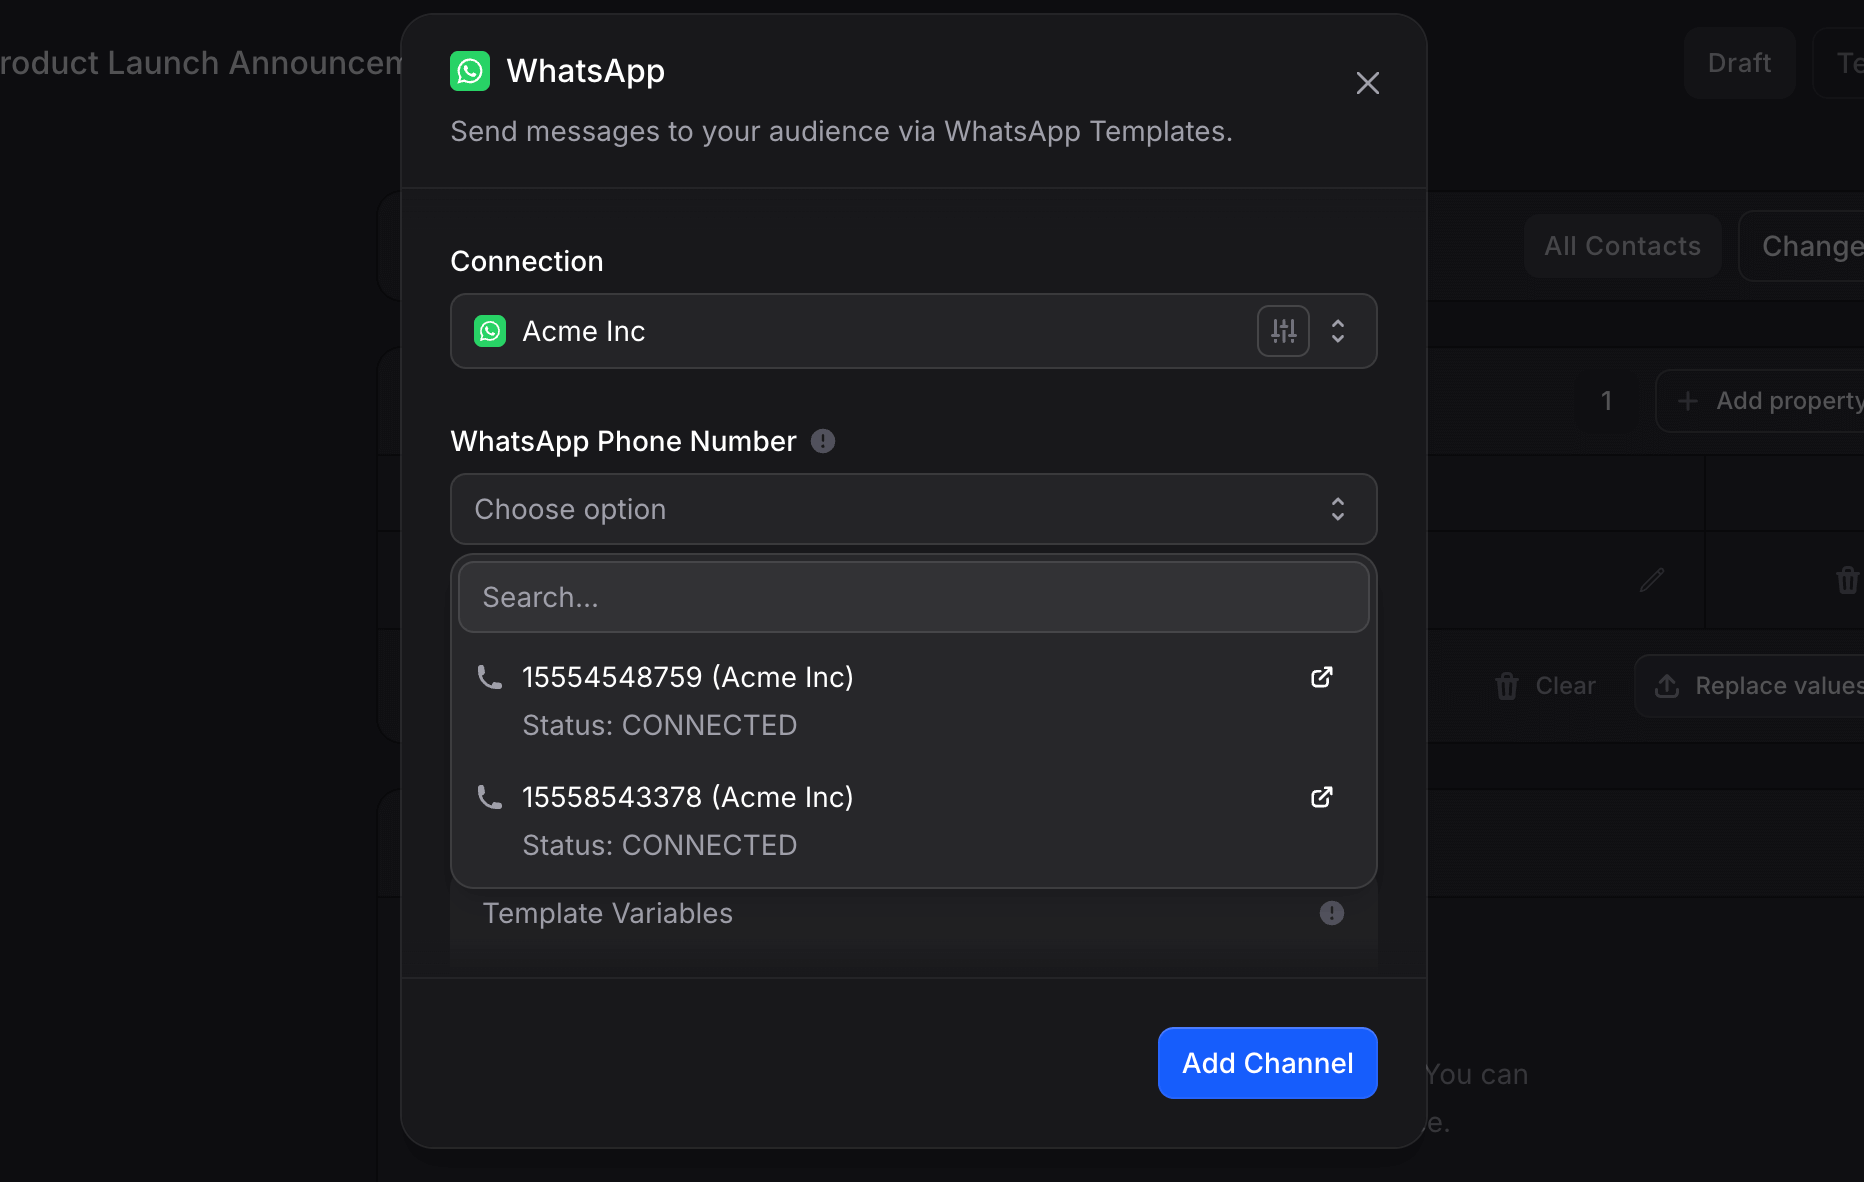Click the WhatsApp logo icon in the dialog header
This screenshot has width=1864, height=1182.
pos(470,70)
